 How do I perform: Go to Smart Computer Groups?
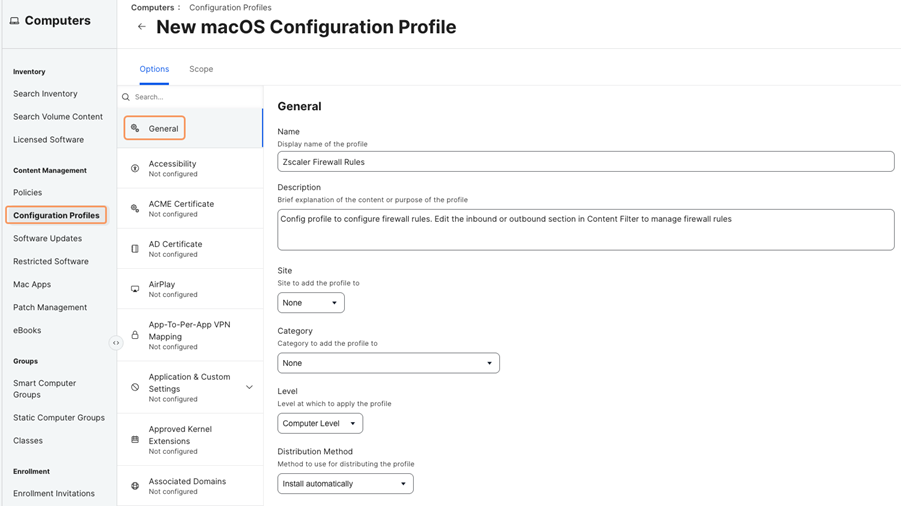coord(44,388)
